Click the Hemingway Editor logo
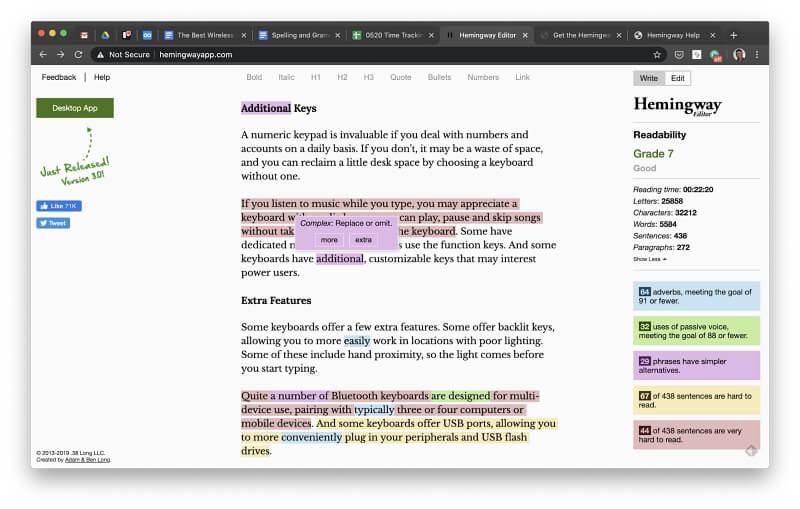This screenshot has height=509, width=800. point(678,106)
